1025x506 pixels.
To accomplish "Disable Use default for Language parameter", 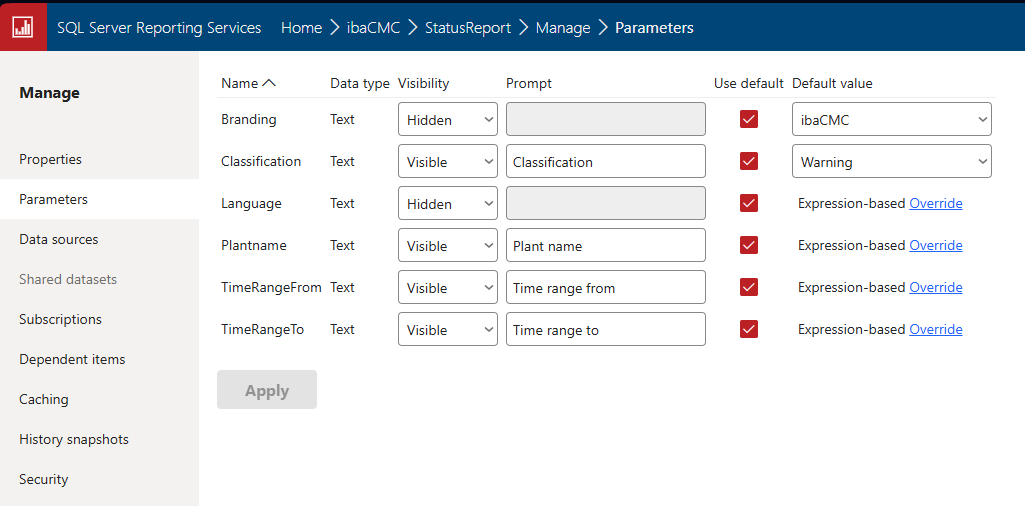I will point(749,203).
